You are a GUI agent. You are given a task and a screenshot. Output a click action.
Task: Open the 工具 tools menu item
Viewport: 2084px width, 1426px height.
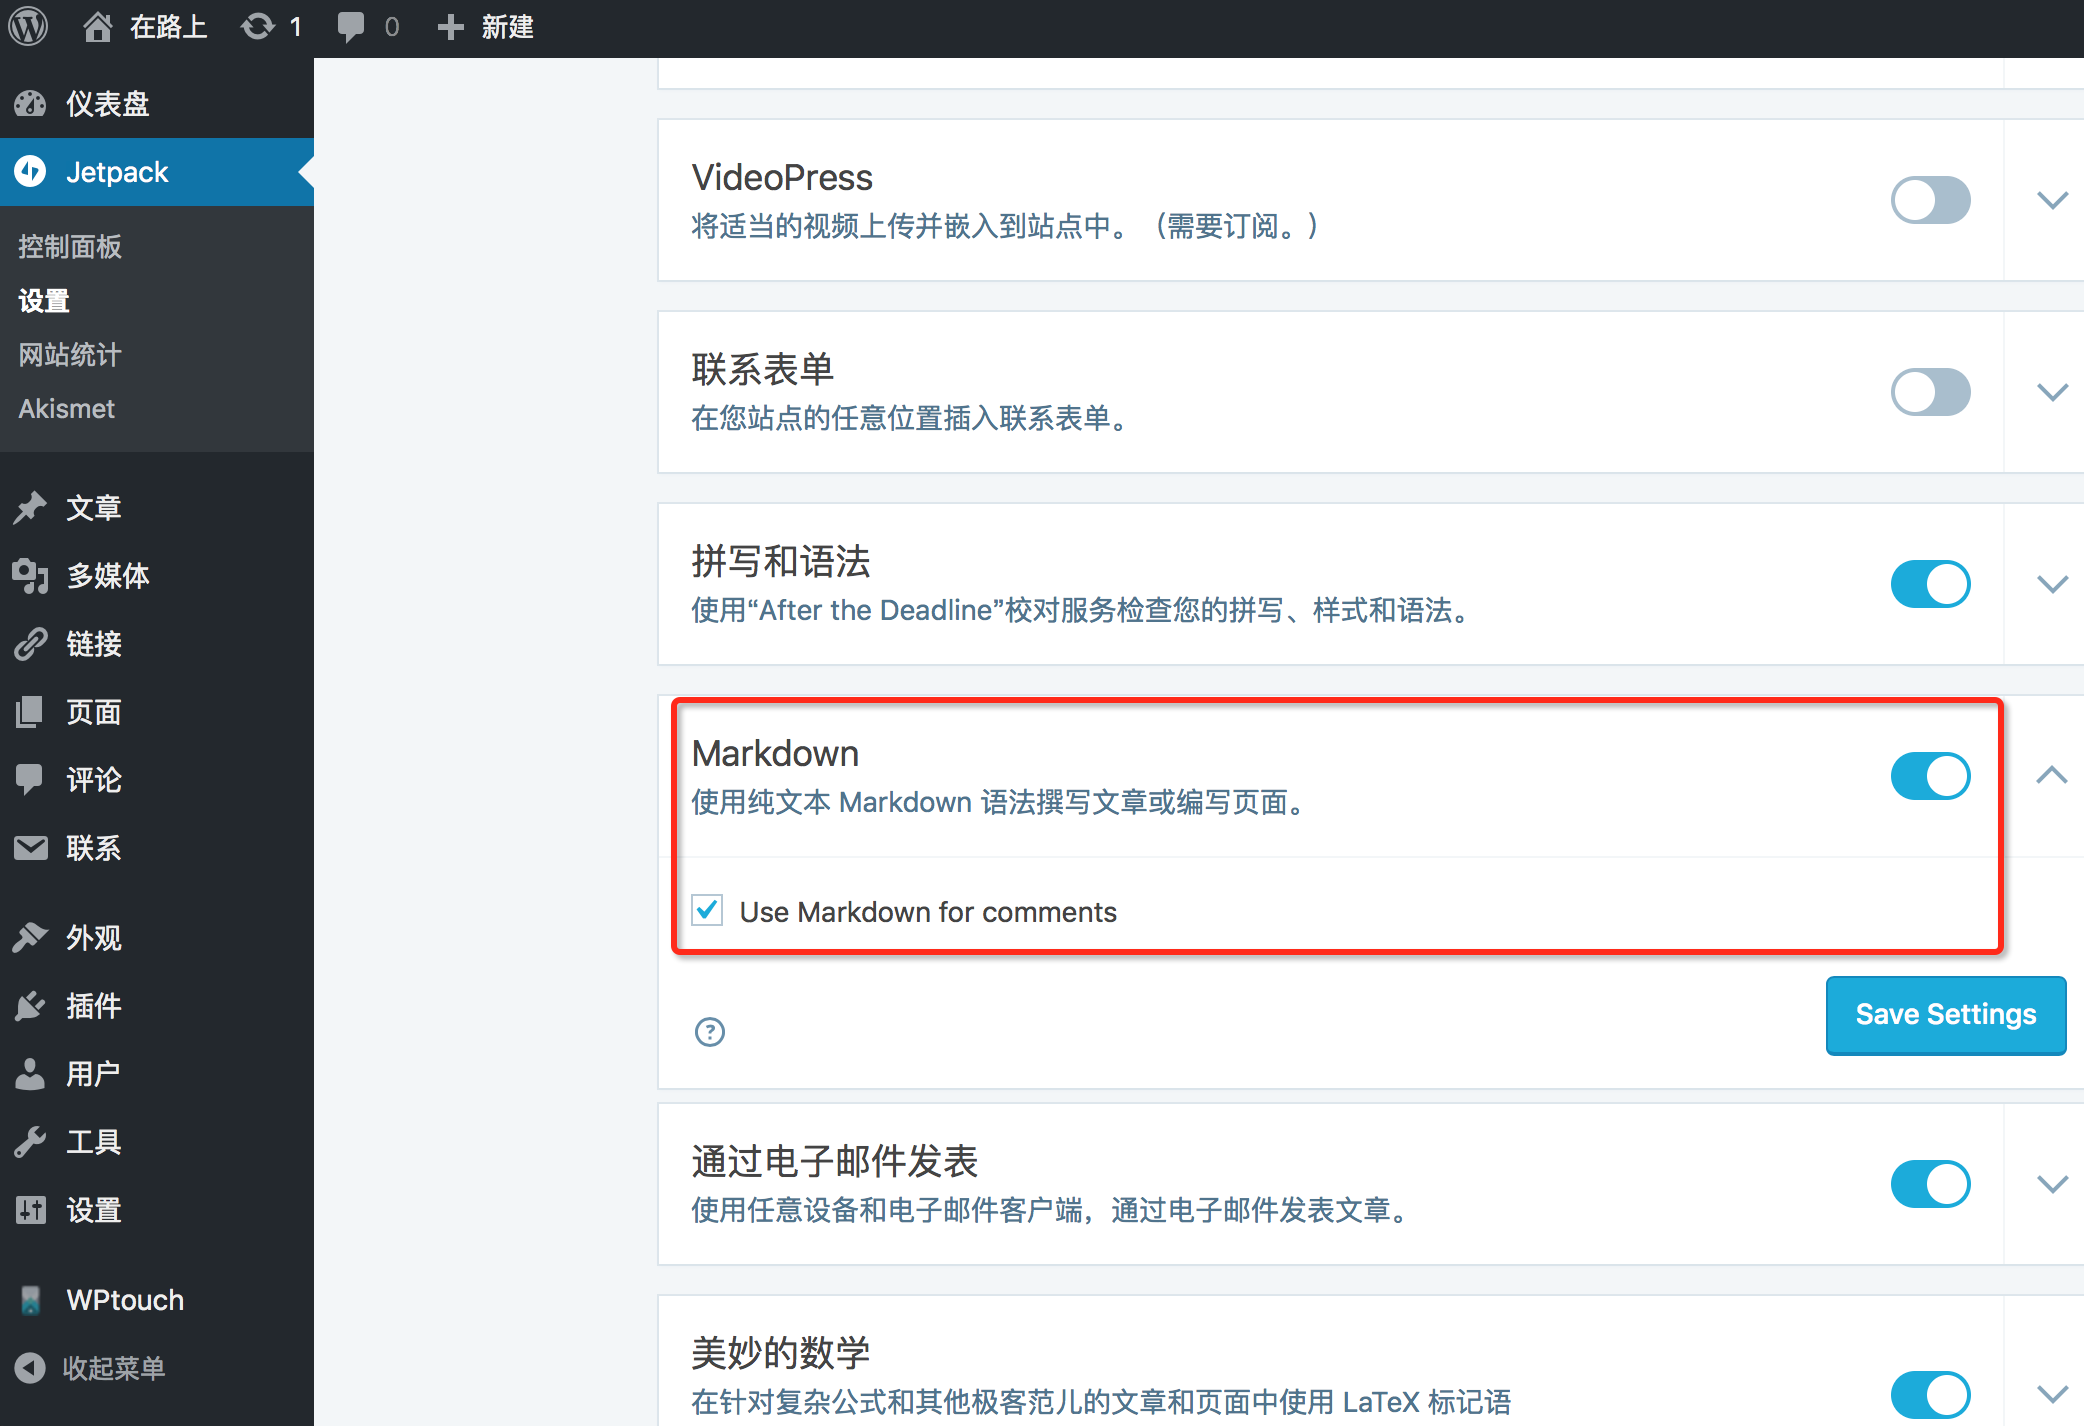pyautogui.click(x=92, y=1142)
